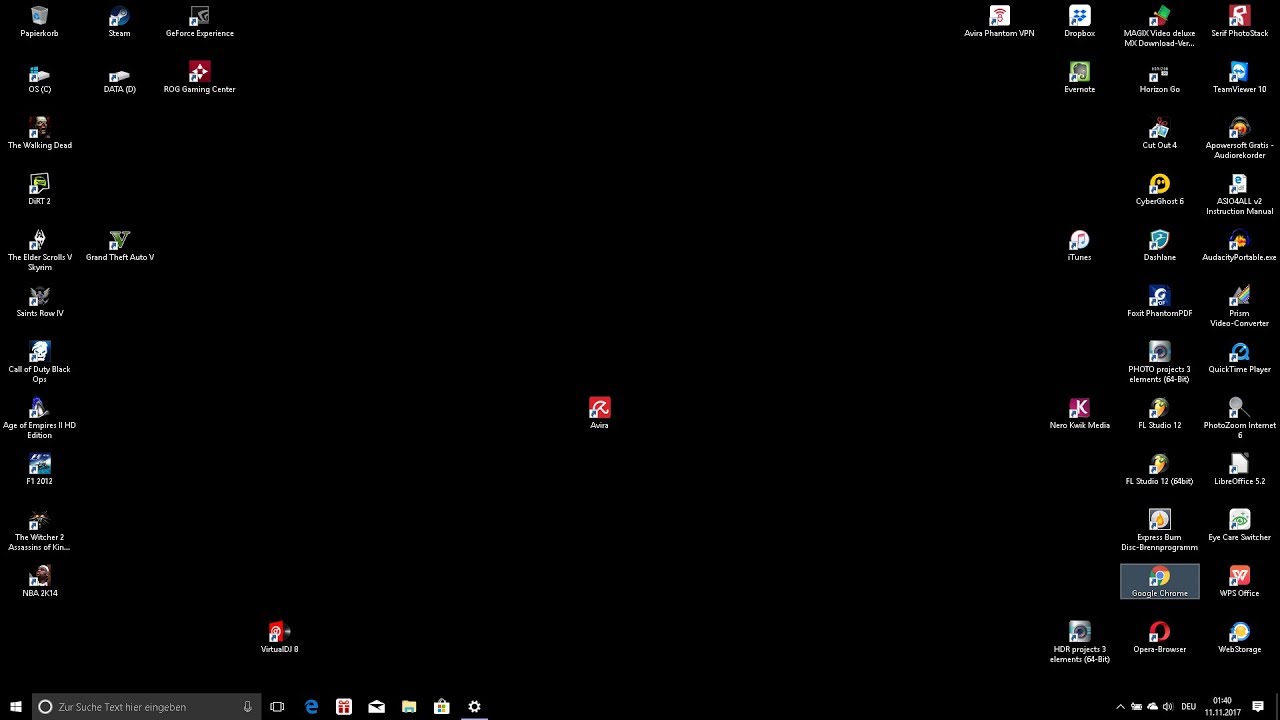Select Saints Row IV shortcut
Image resolution: width=1280 pixels, height=720 pixels.
[39, 302]
